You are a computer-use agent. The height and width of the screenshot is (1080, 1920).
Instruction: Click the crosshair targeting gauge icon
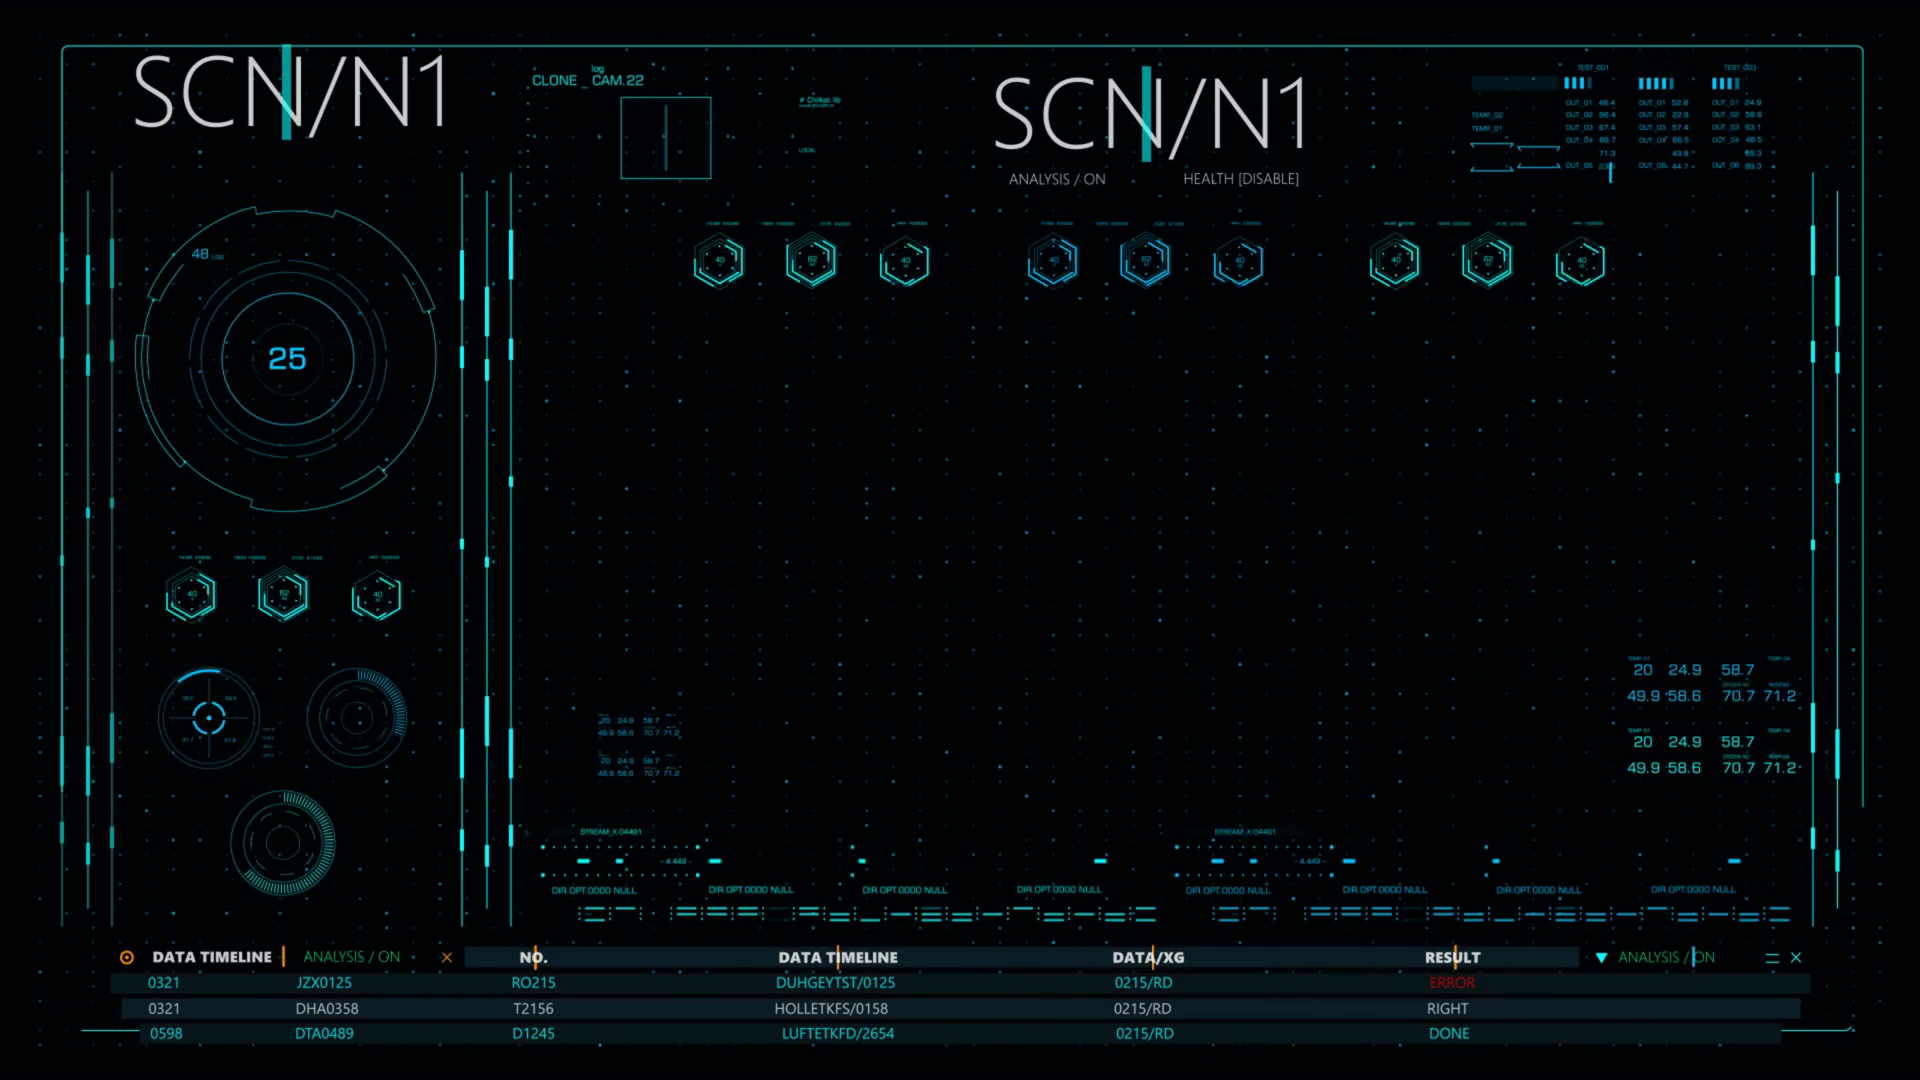click(208, 716)
